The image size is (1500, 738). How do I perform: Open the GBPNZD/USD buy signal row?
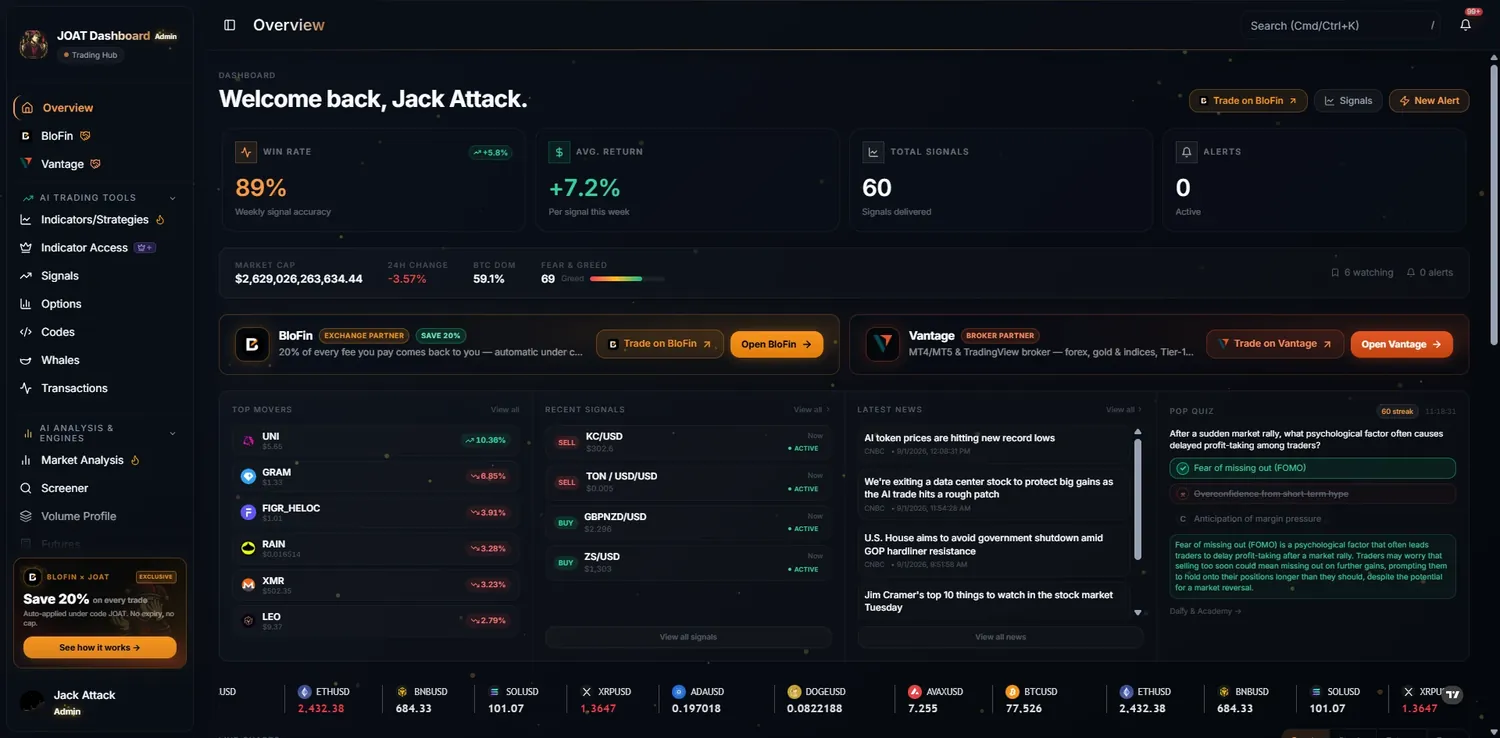coord(688,522)
